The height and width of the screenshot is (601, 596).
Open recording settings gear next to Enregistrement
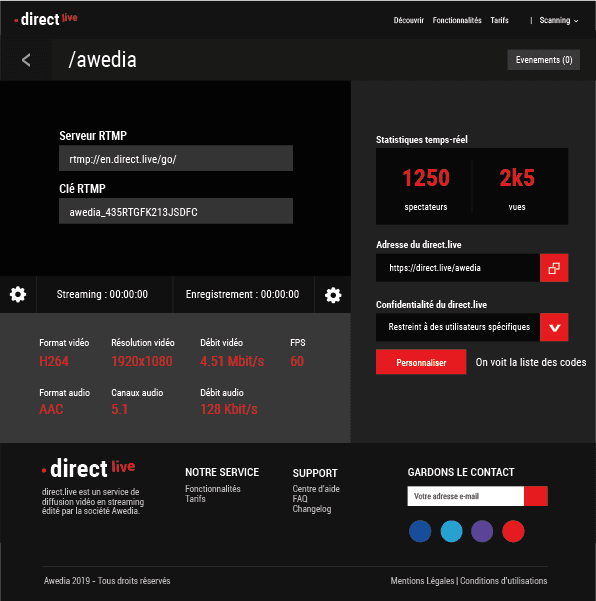pos(333,295)
